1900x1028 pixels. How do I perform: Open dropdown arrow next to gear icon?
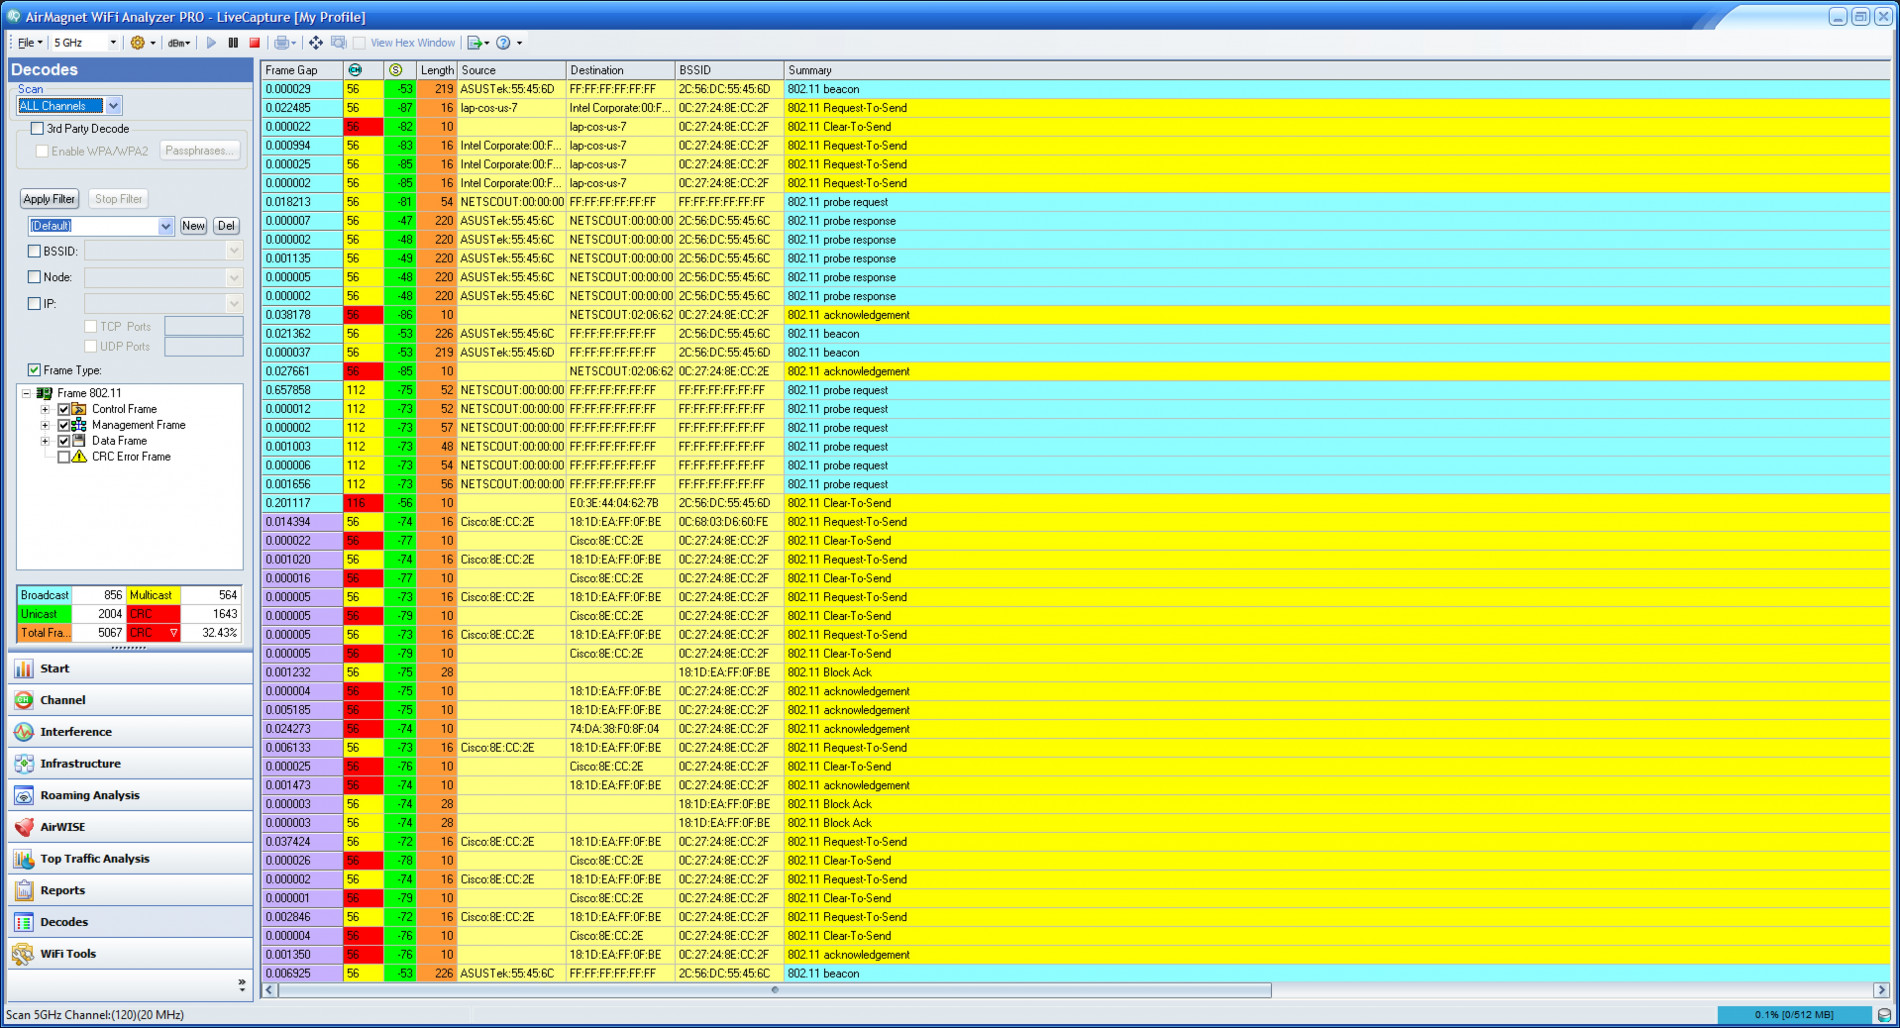point(153,43)
